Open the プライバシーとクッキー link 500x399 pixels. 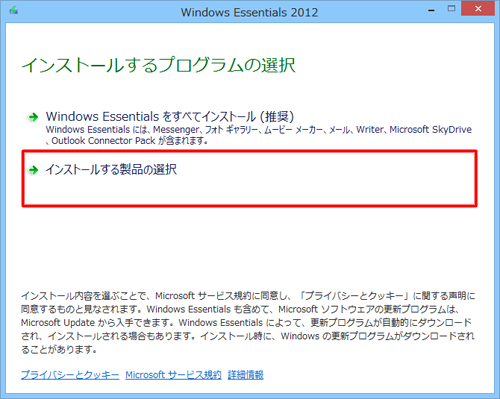pos(70,375)
